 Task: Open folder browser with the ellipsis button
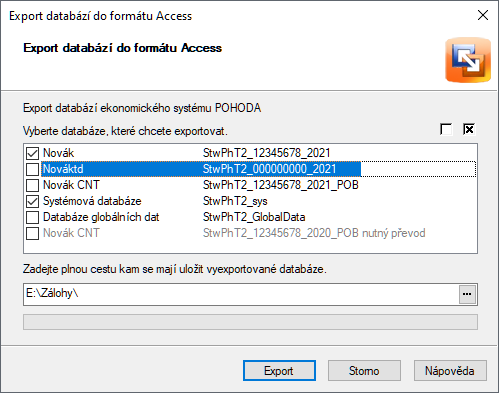(467, 294)
